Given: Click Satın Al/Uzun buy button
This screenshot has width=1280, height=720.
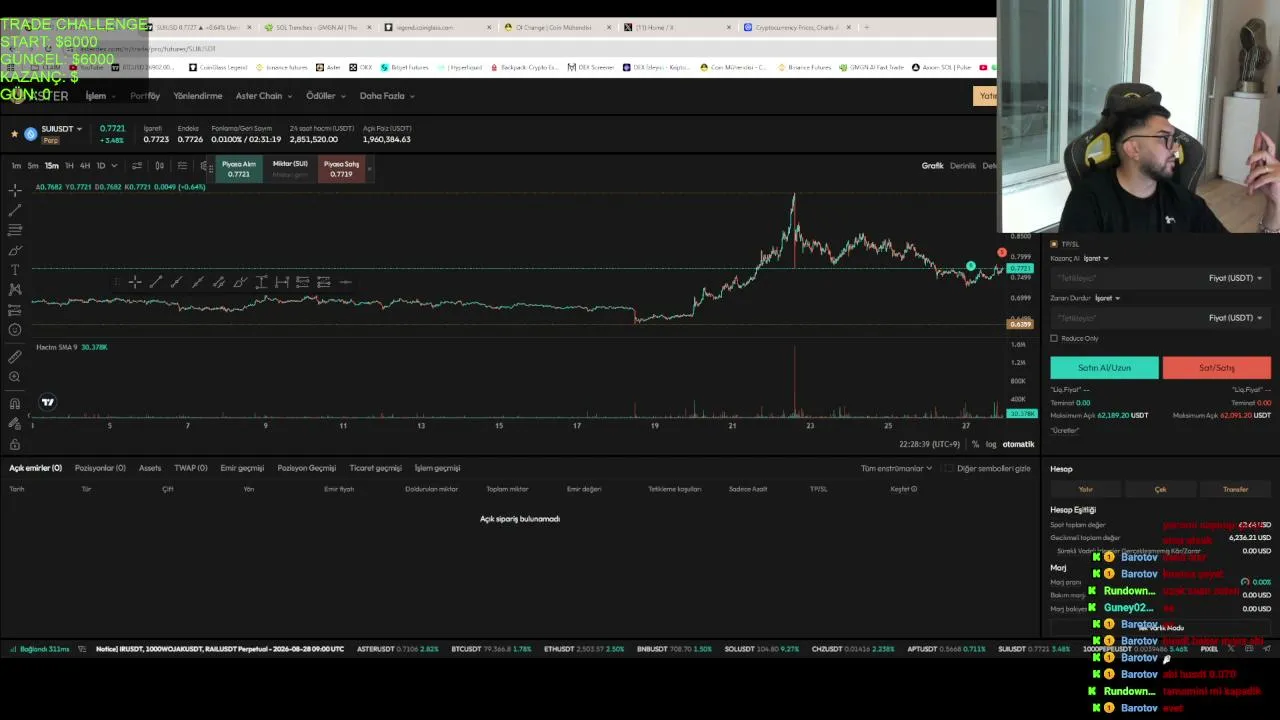Looking at the screenshot, I should [1104, 368].
